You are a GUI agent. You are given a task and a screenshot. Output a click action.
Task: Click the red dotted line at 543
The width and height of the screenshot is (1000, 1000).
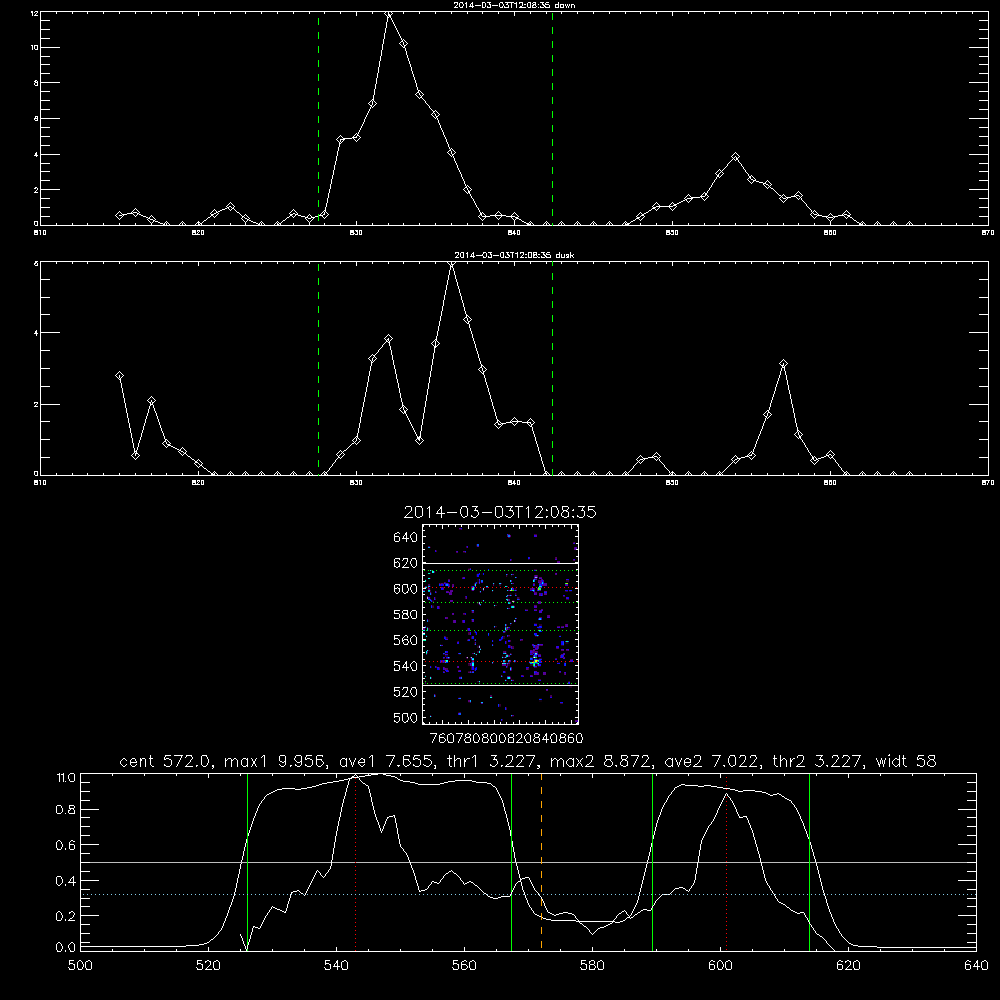355,861
